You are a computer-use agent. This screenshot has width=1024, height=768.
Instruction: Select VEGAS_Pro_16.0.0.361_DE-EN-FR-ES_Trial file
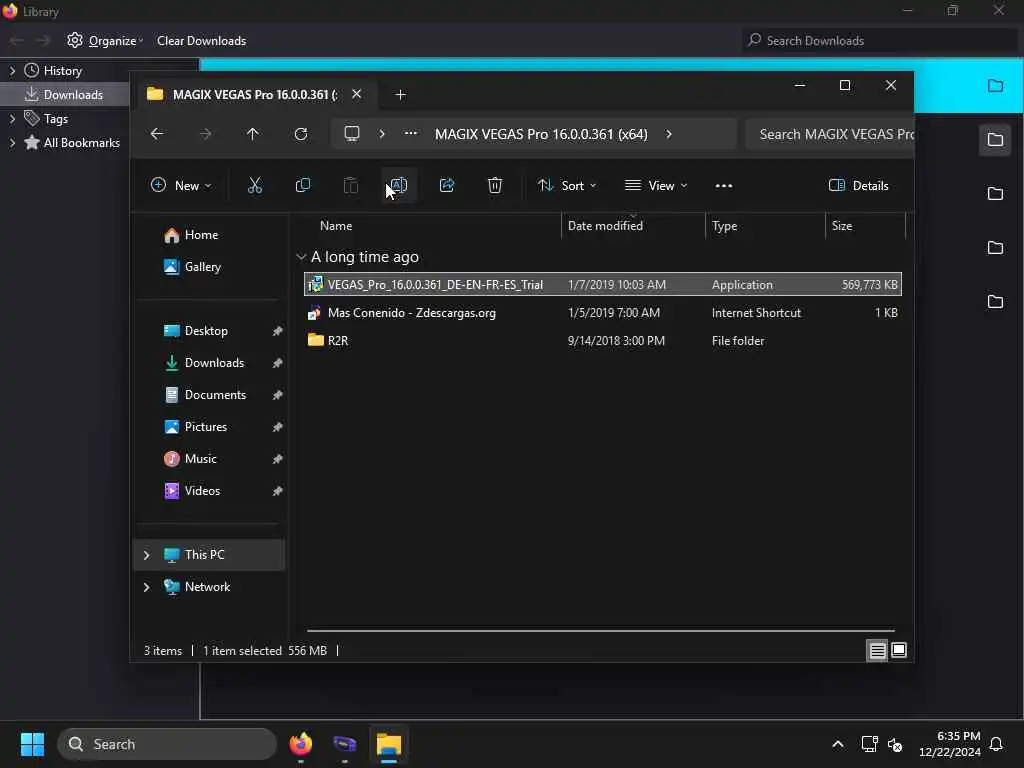603,285
